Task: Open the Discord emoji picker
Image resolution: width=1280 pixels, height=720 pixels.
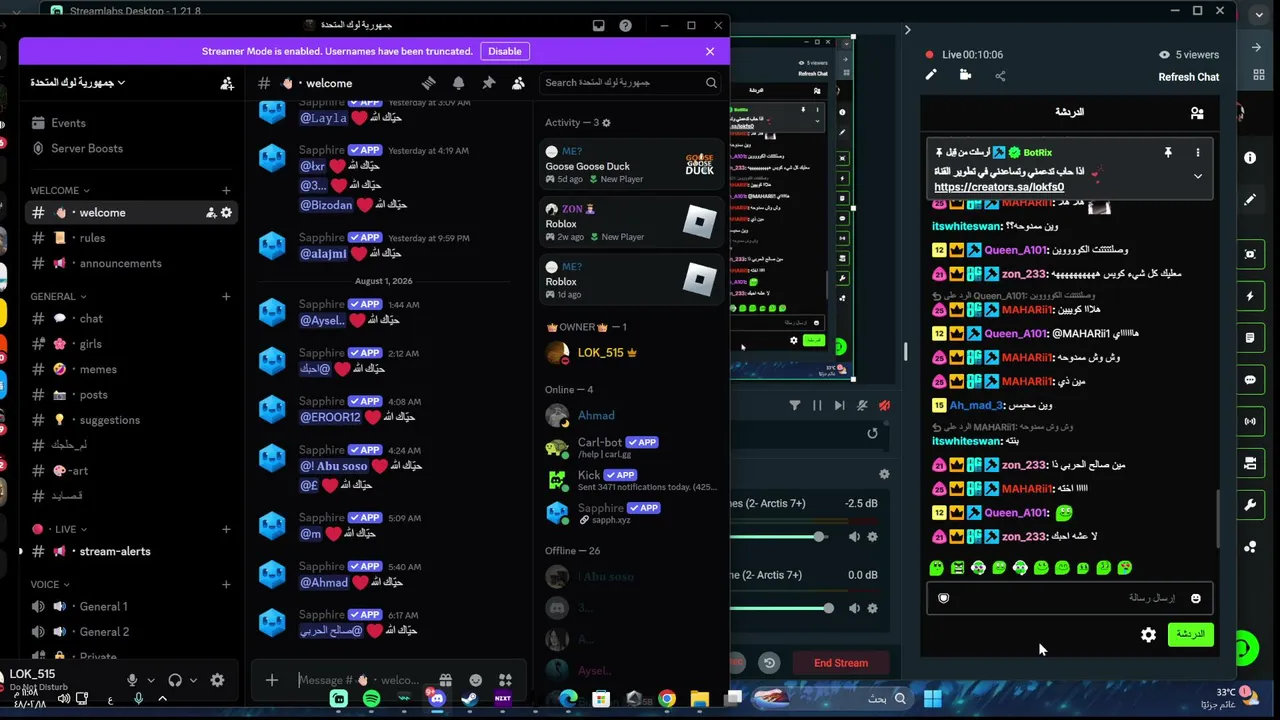Action: [x=476, y=680]
